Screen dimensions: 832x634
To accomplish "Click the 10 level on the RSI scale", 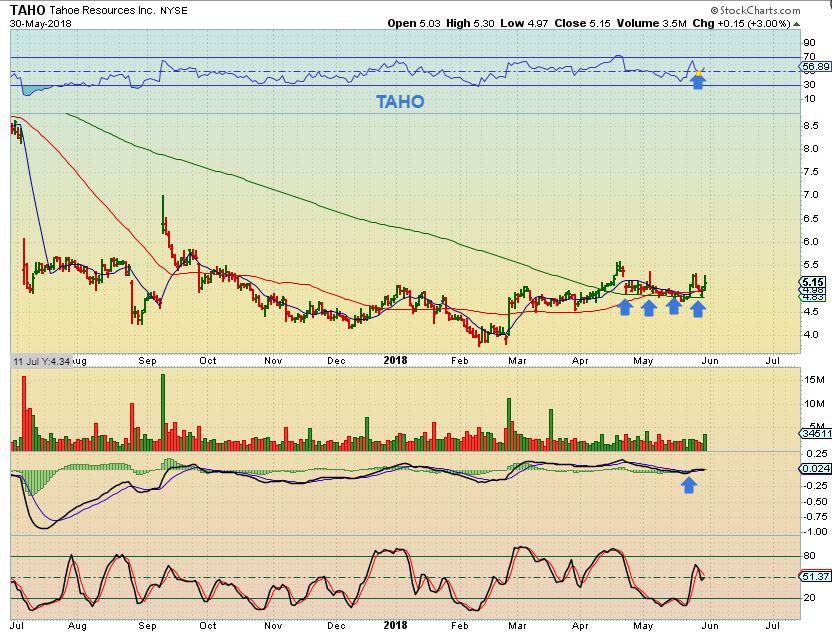I will (809, 99).
